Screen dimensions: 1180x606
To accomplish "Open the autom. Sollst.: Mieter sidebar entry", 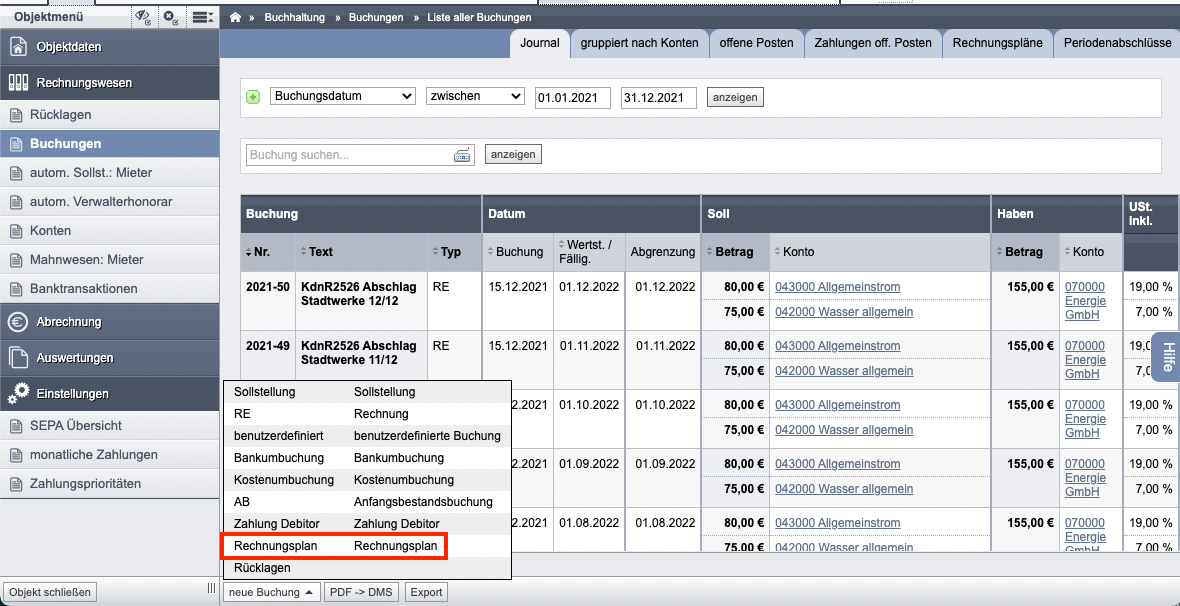I will 110,173.
